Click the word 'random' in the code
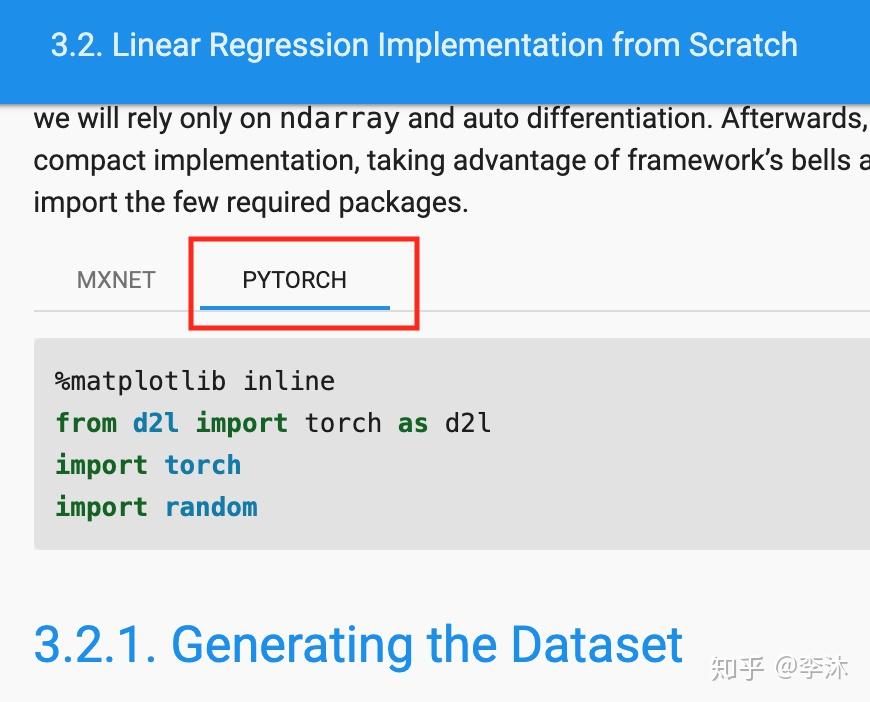The image size is (870, 702). [211, 507]
